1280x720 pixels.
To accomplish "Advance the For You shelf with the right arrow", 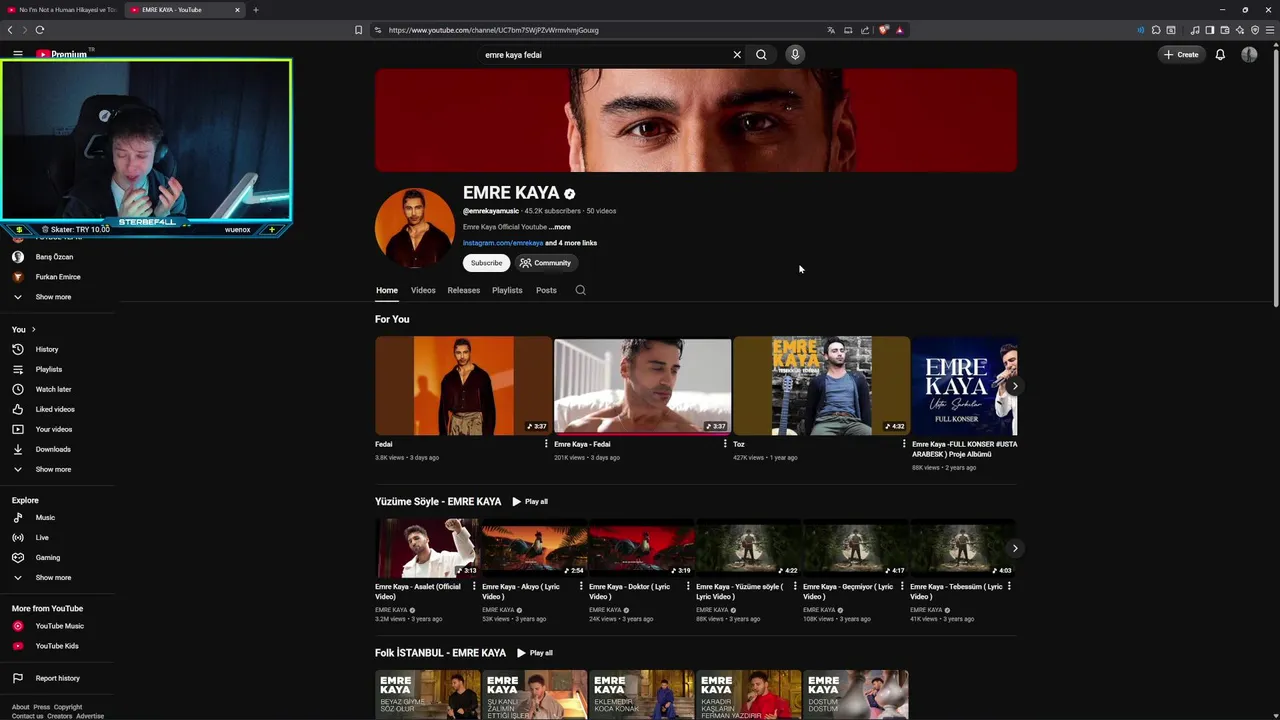I will pos(1015,386).
